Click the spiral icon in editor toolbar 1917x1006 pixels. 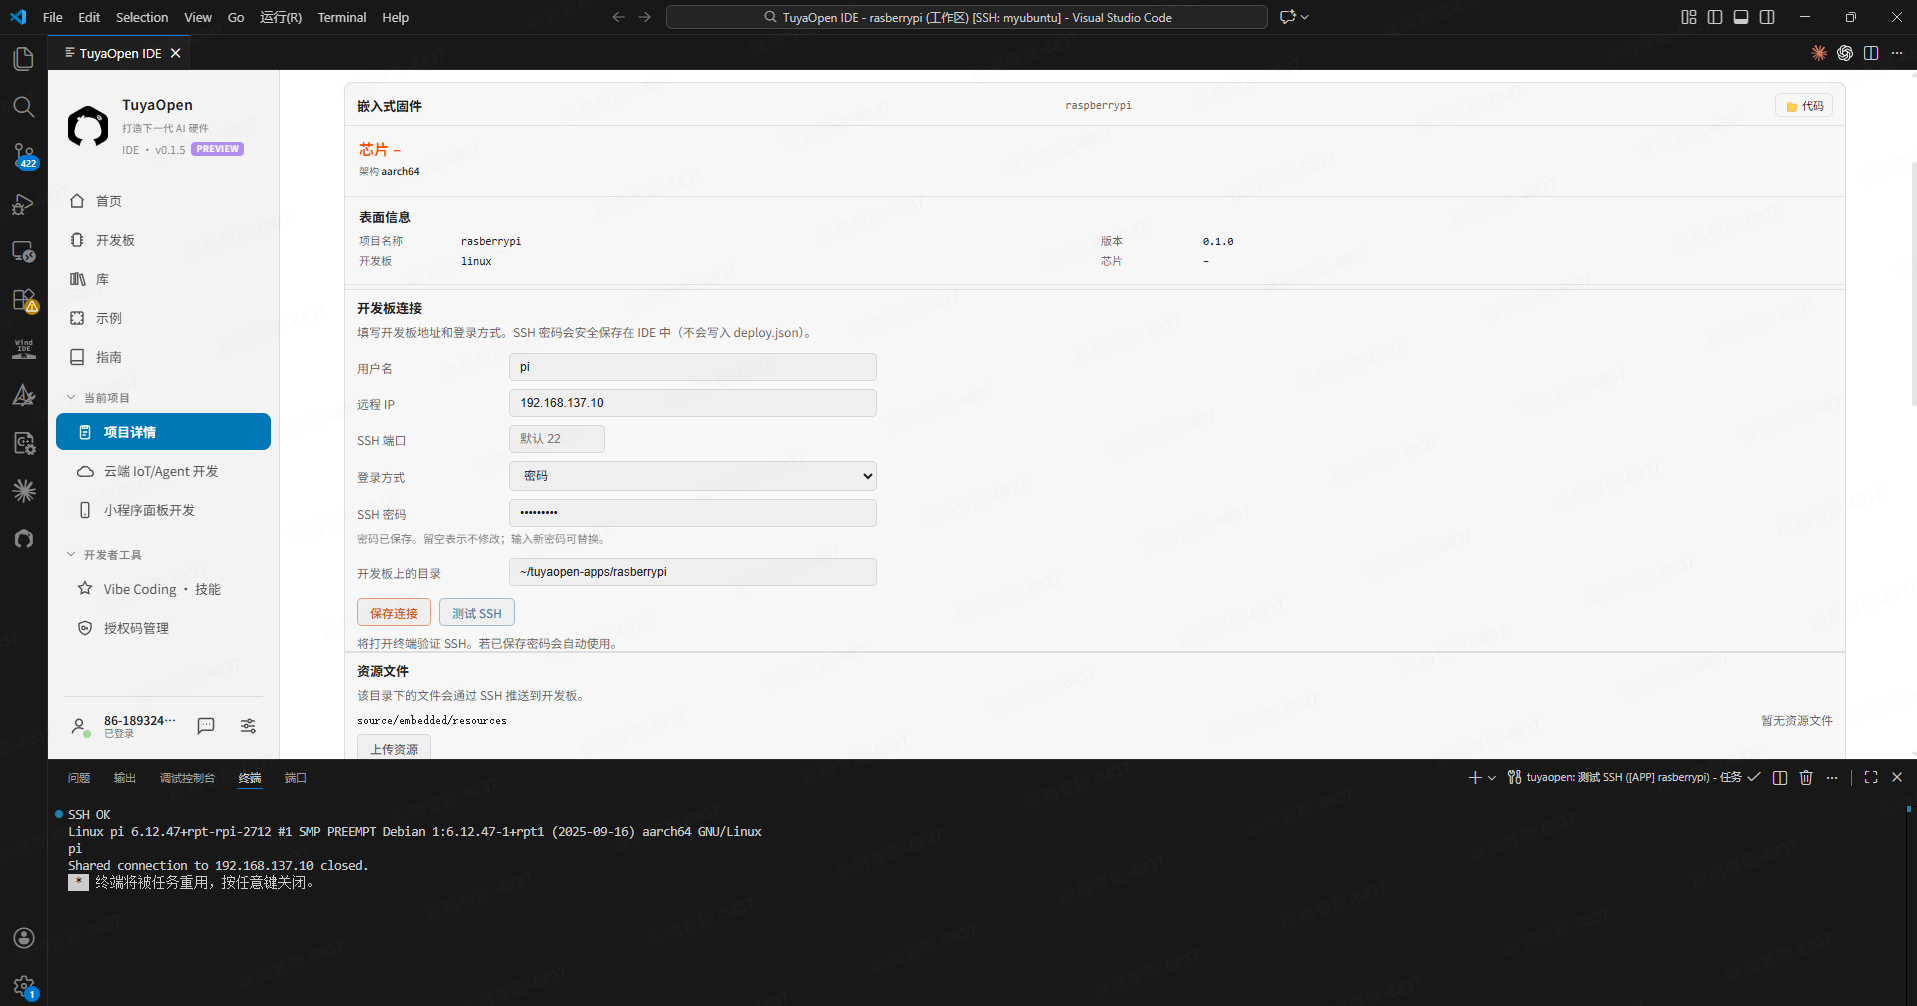pos(1845,53)
